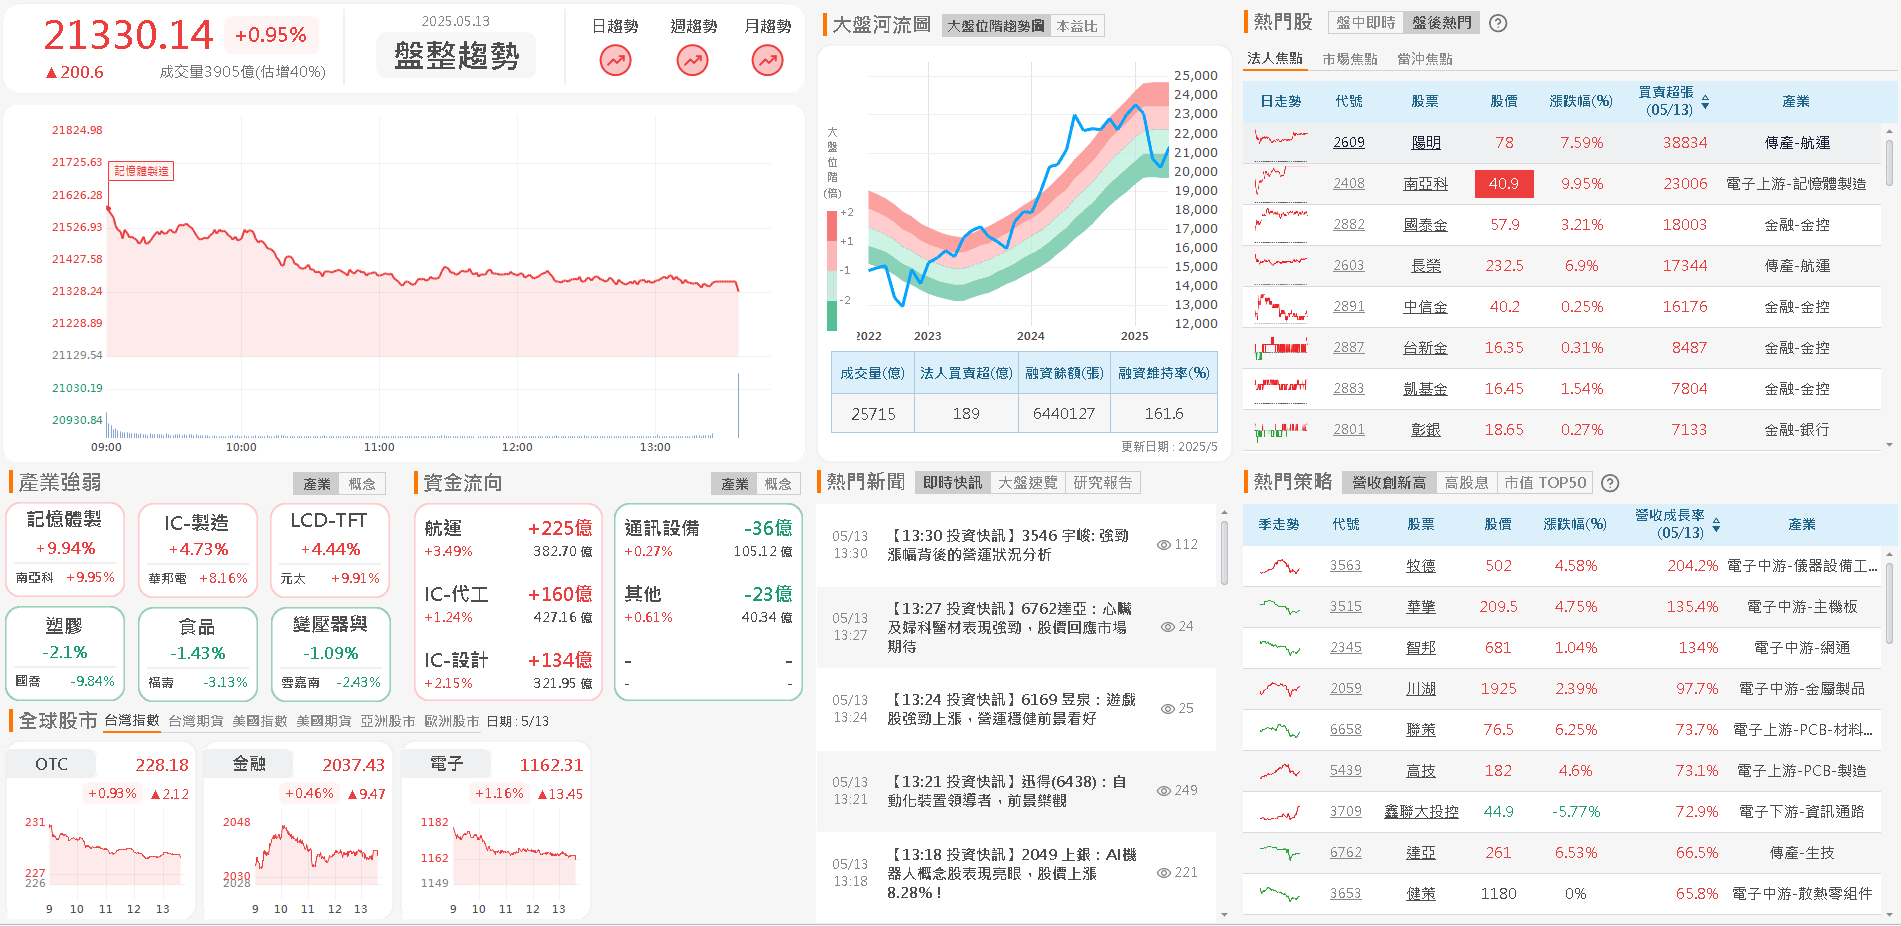The width and height of the screenshot is (1901, 926).
Task: Toggle 資金流向 panel to 概念 view
Action: pos(778,484)
